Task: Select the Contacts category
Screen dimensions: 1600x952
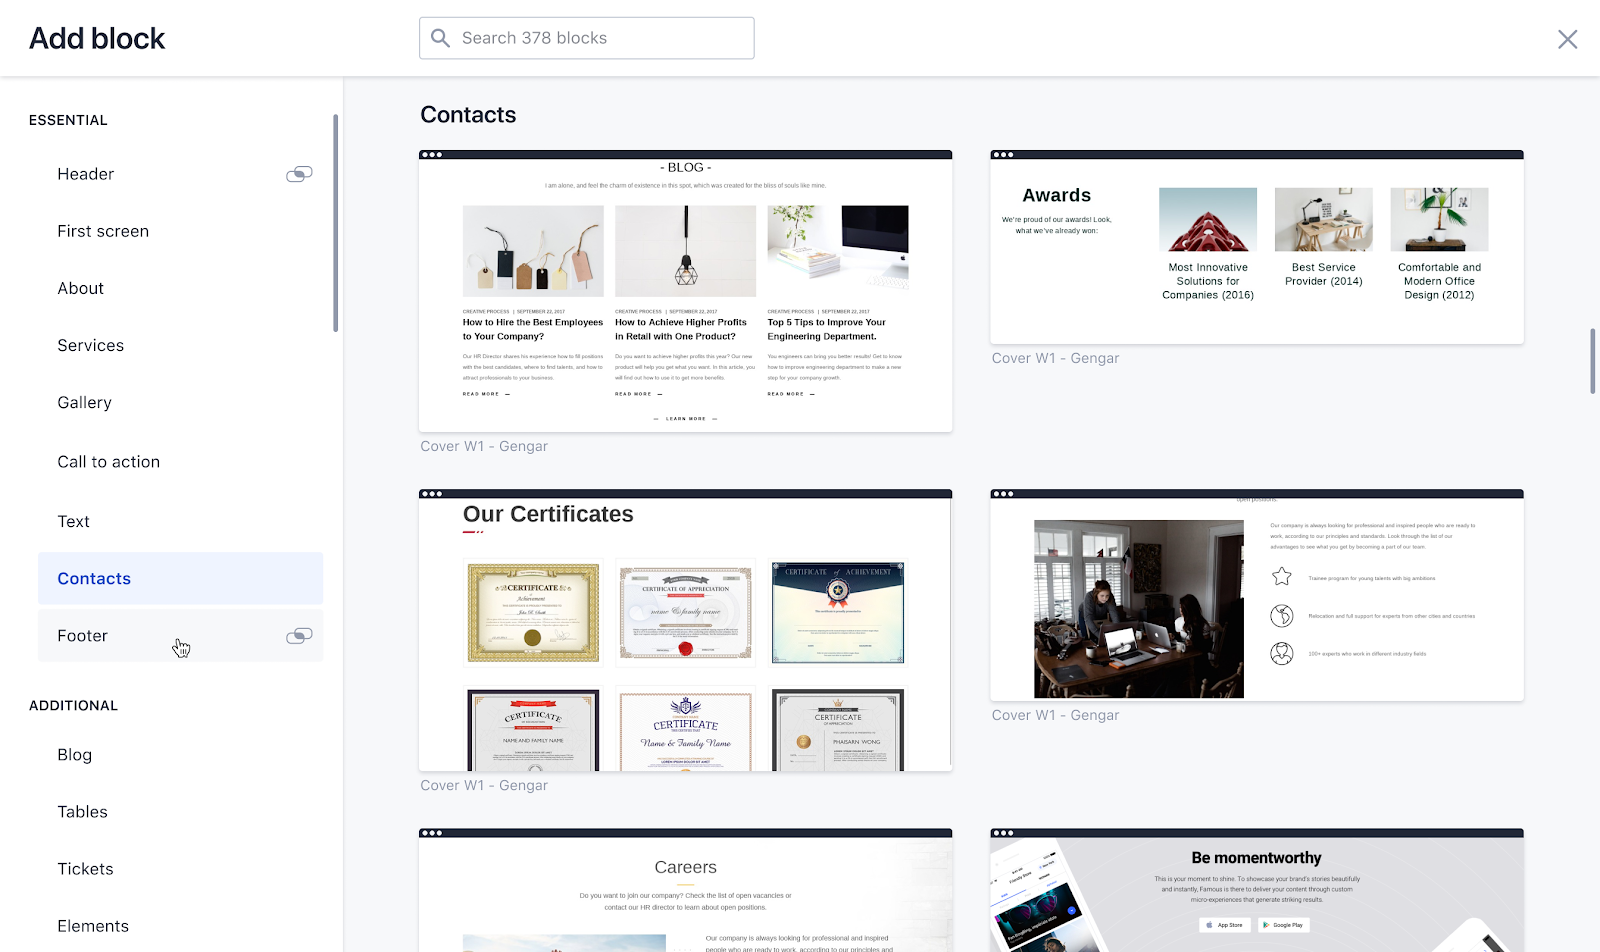Action: [180, 578]
